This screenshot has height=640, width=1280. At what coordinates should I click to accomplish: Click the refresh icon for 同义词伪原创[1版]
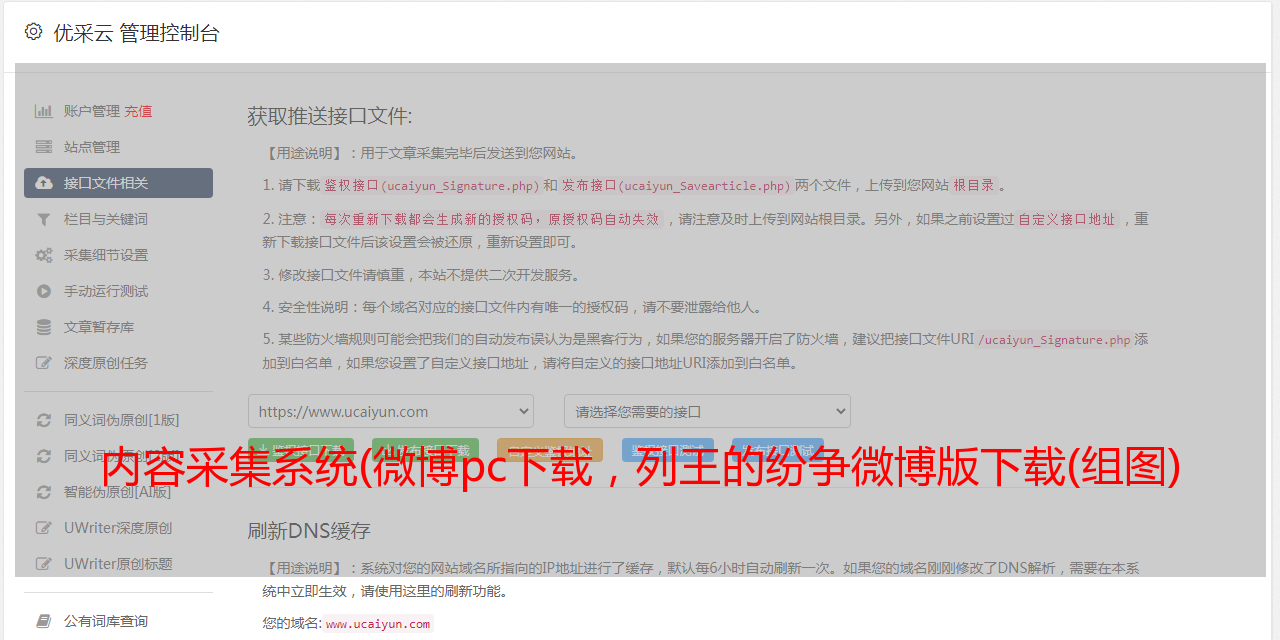[44, 420]
